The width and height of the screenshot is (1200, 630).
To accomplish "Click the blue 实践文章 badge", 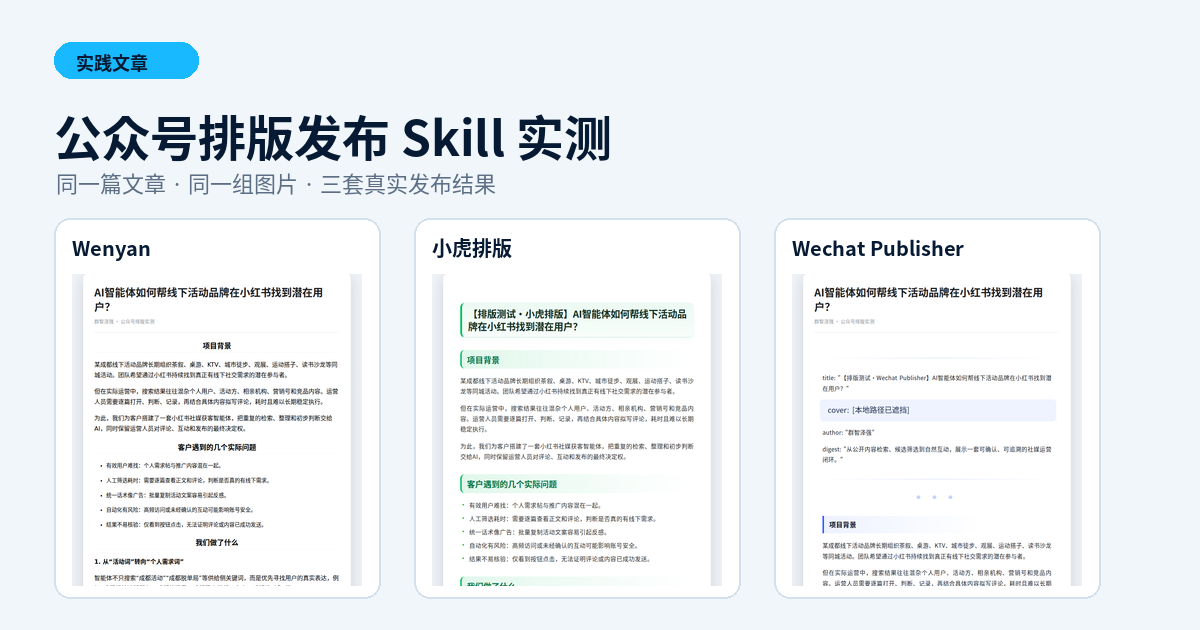I will [126, 61].
